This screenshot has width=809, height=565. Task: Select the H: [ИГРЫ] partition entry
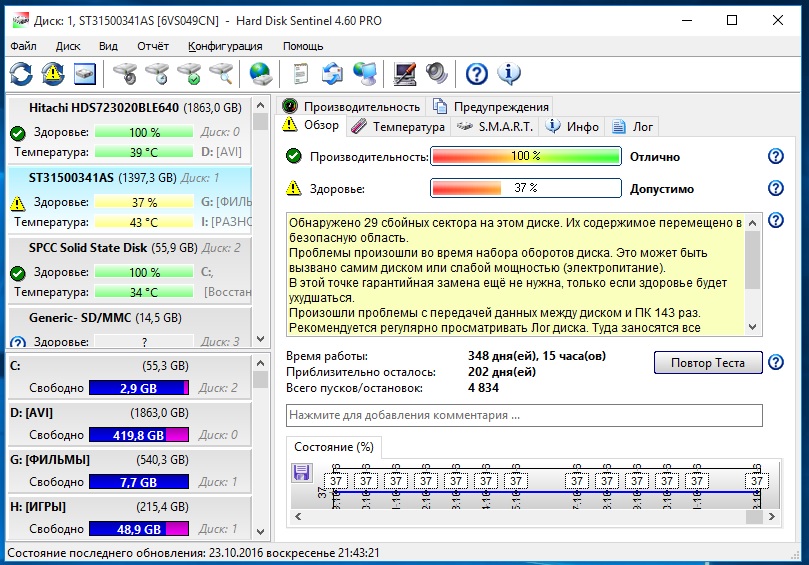130,518
